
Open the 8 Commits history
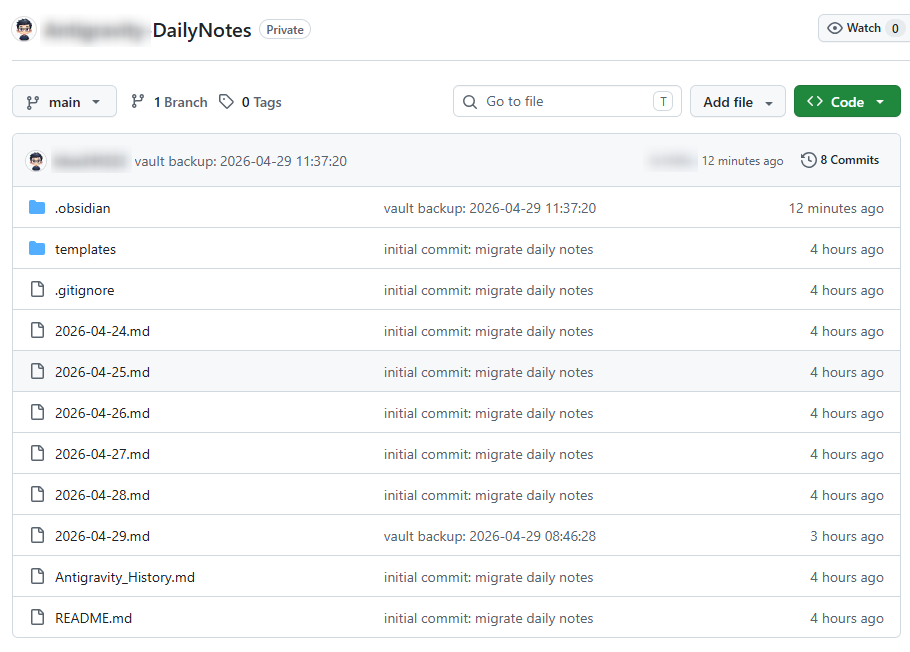click(849, 160)
